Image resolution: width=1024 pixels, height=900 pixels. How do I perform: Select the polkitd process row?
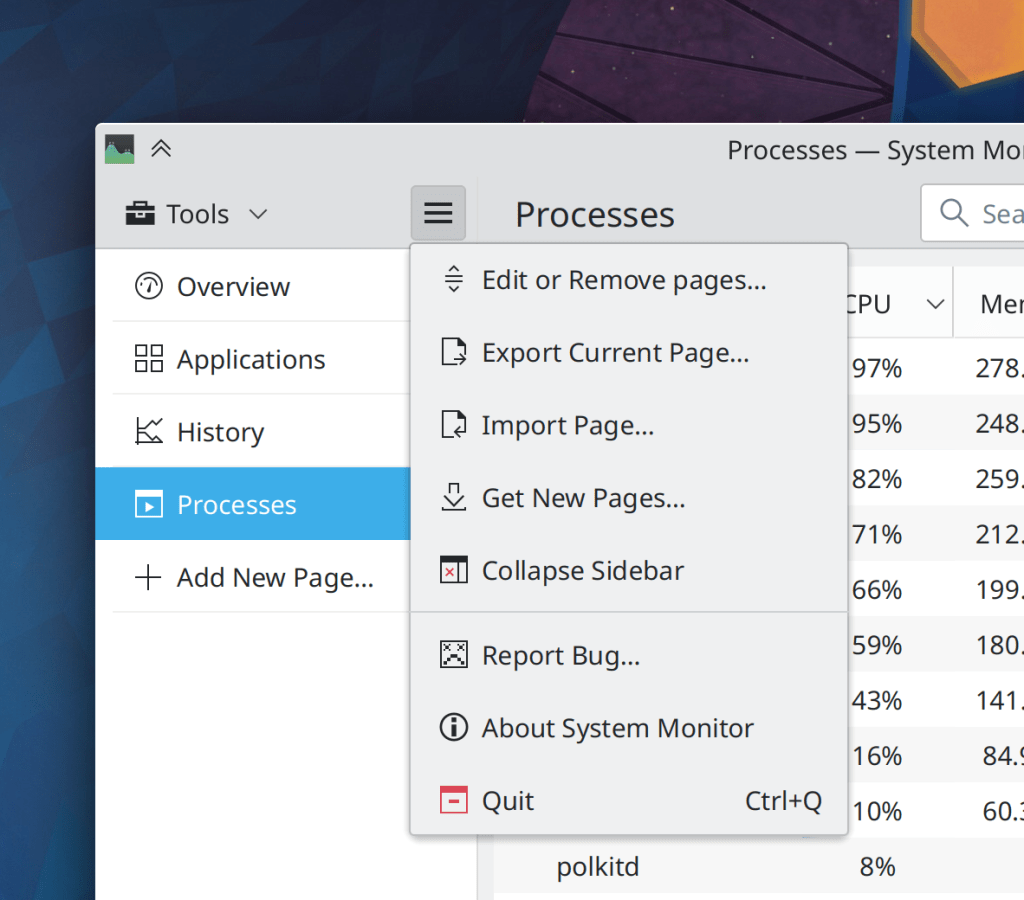pos(596,866)
